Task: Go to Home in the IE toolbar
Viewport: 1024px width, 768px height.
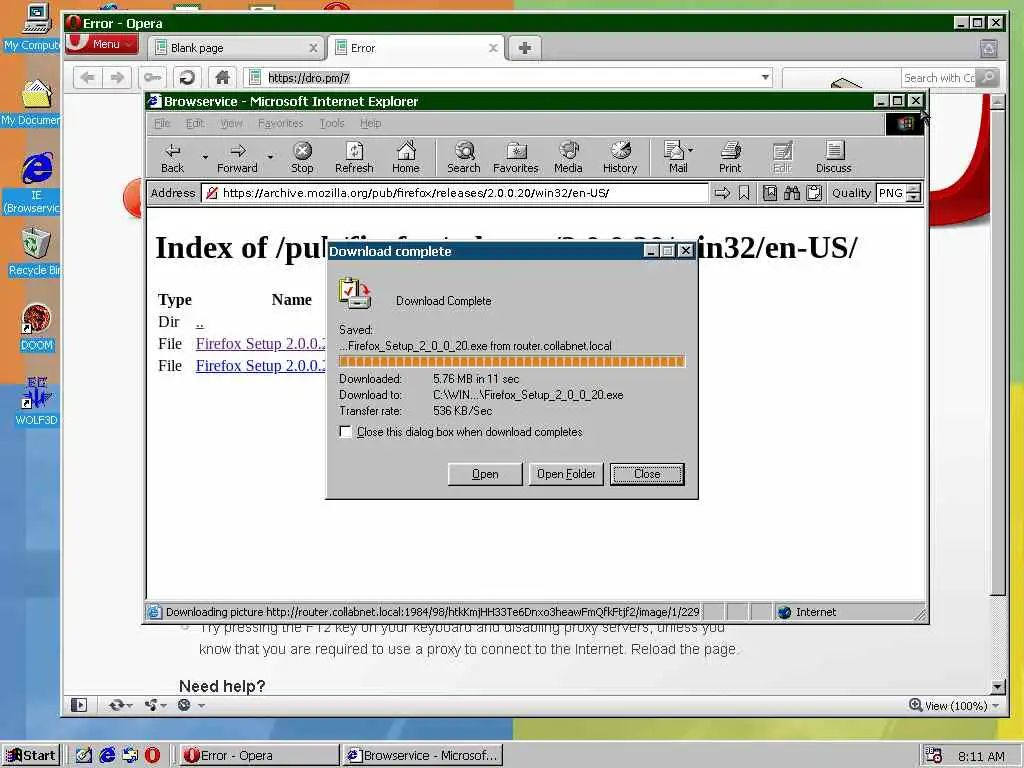Action: pos(406,157)
